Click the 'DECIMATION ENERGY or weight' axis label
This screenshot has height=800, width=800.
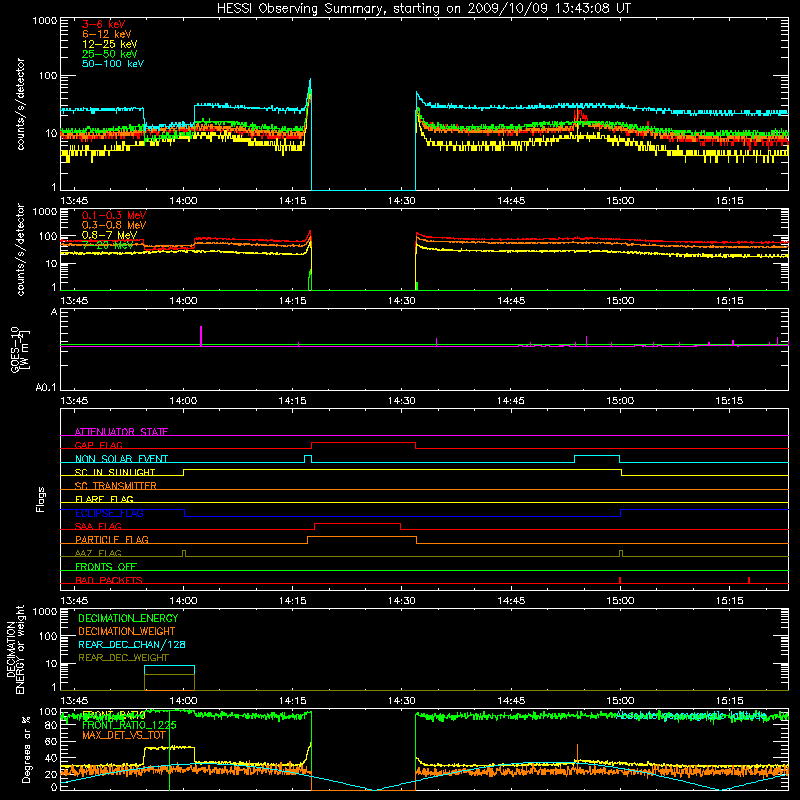15,649
